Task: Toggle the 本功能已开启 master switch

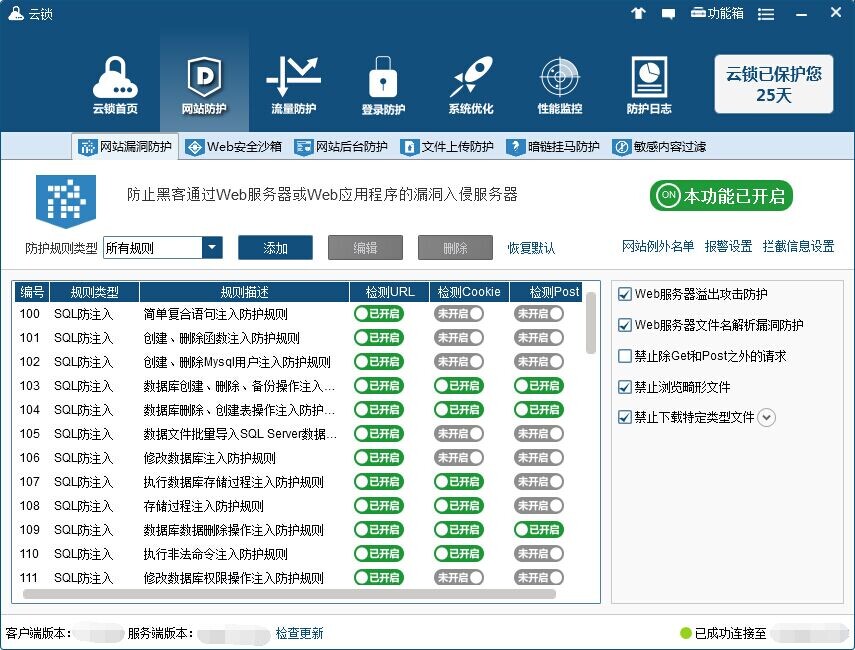Action: (721, 196)
